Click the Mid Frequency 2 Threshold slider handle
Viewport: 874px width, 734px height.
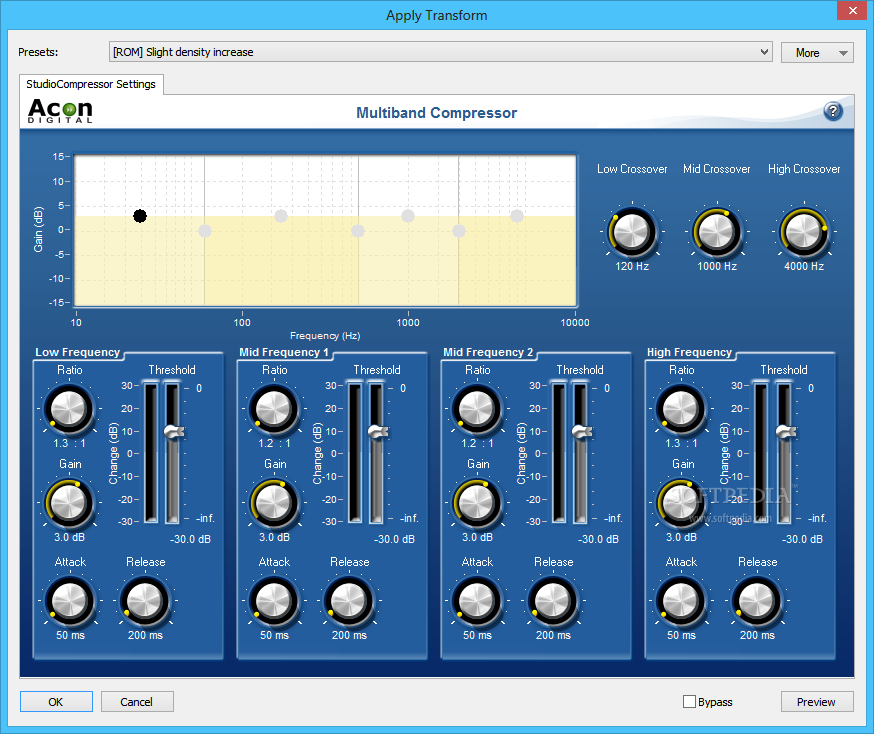582,431
